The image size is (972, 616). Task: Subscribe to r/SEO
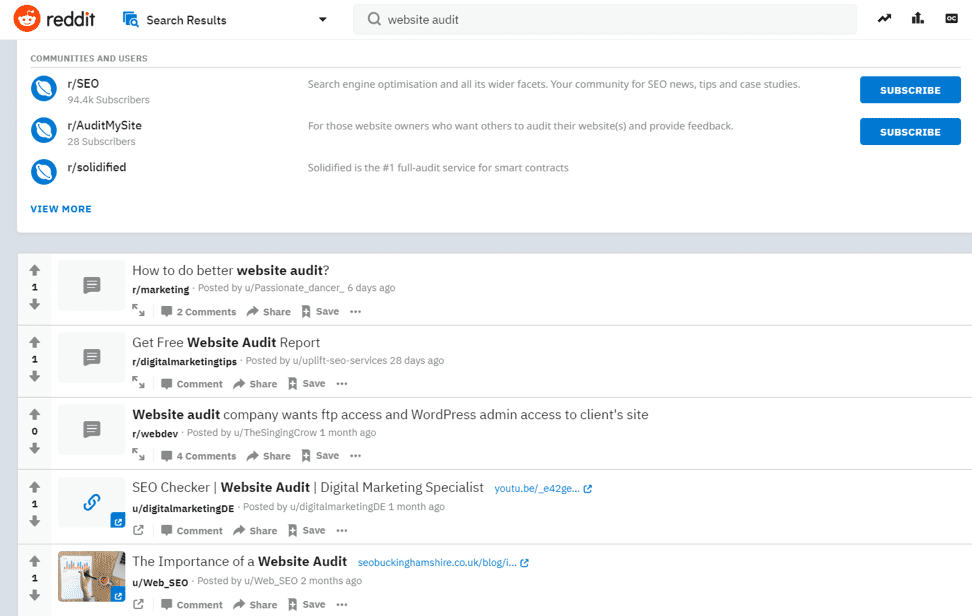909,89
